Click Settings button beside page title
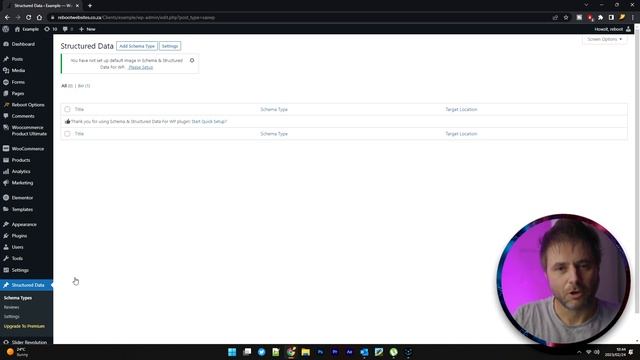 click(x=170, y=46)
